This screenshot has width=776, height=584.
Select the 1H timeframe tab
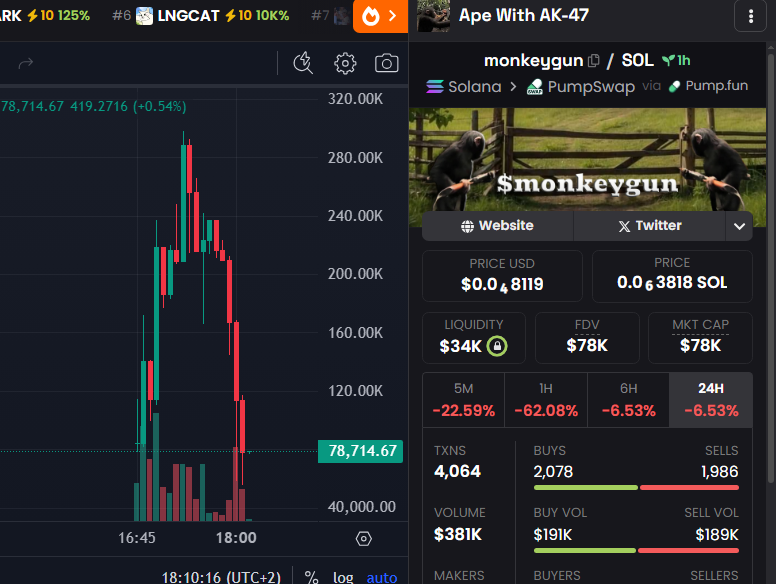coord(546,399)
